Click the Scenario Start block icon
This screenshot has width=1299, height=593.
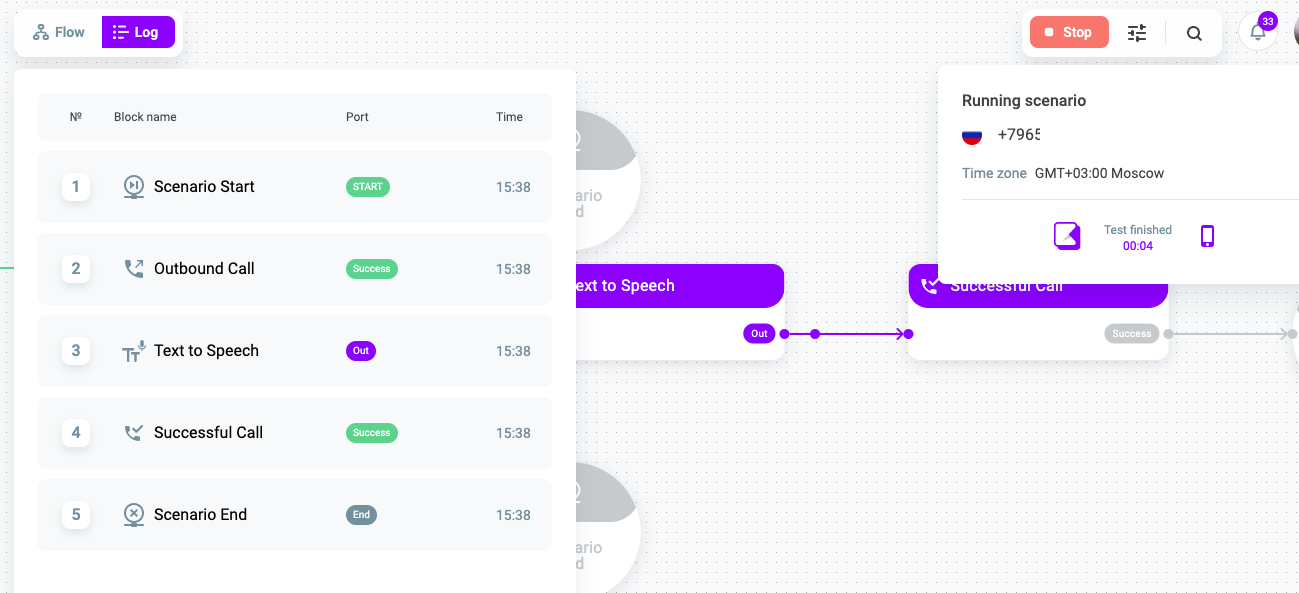(x=134, y=187)
